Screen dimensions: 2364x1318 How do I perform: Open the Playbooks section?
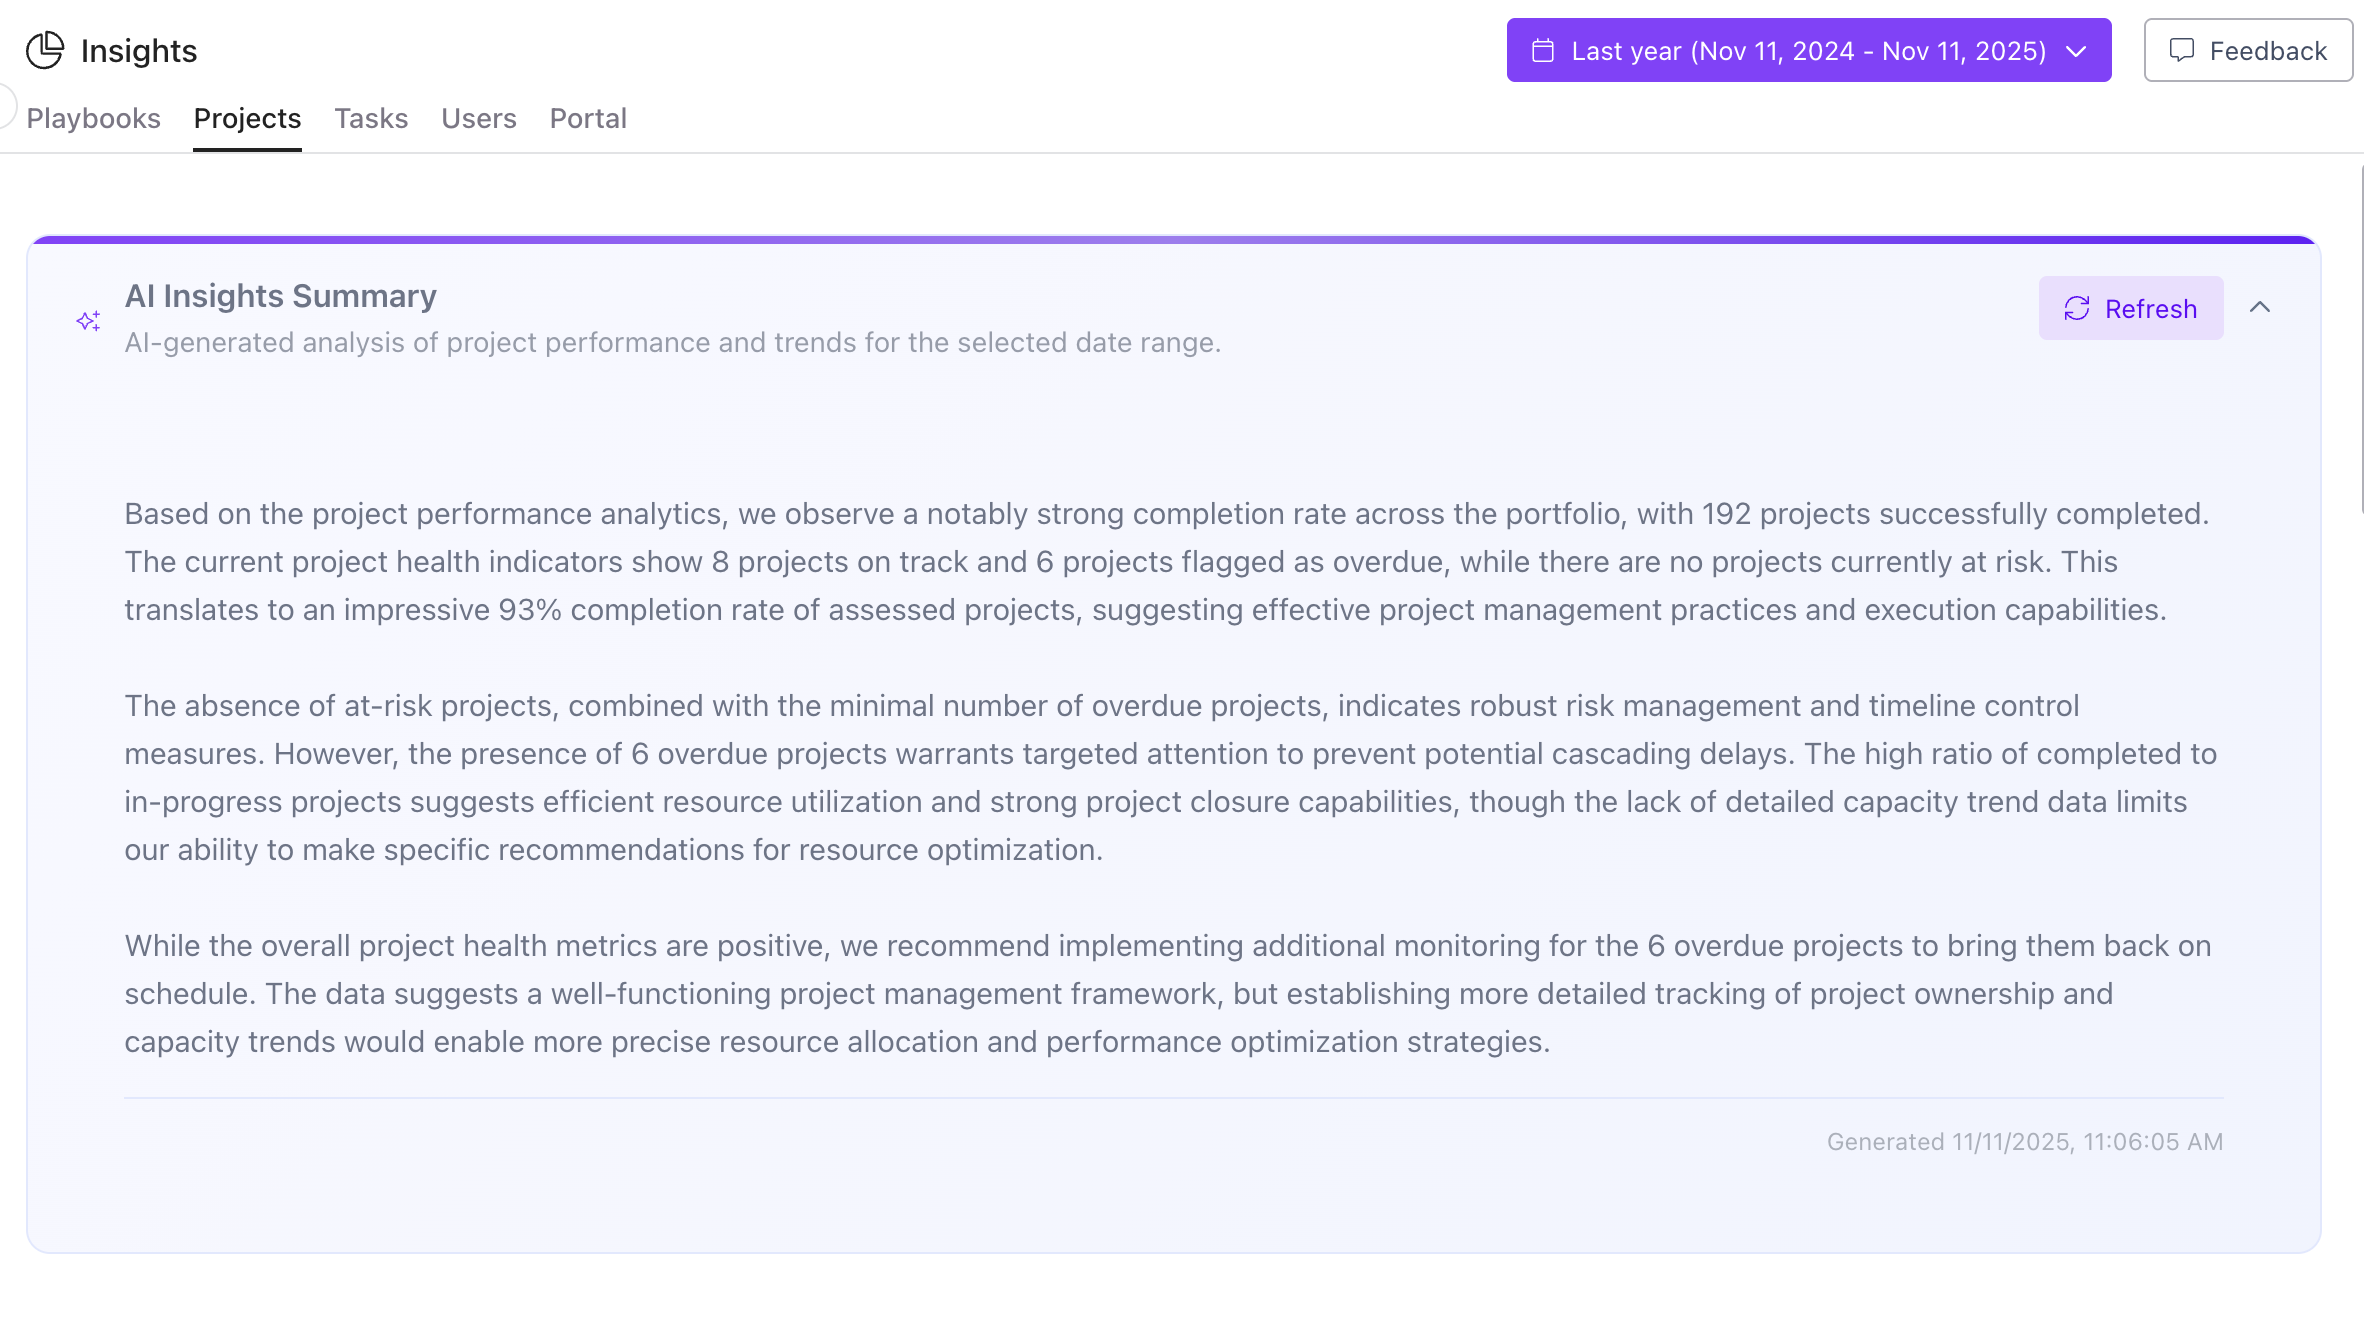(x=93, y=118)
